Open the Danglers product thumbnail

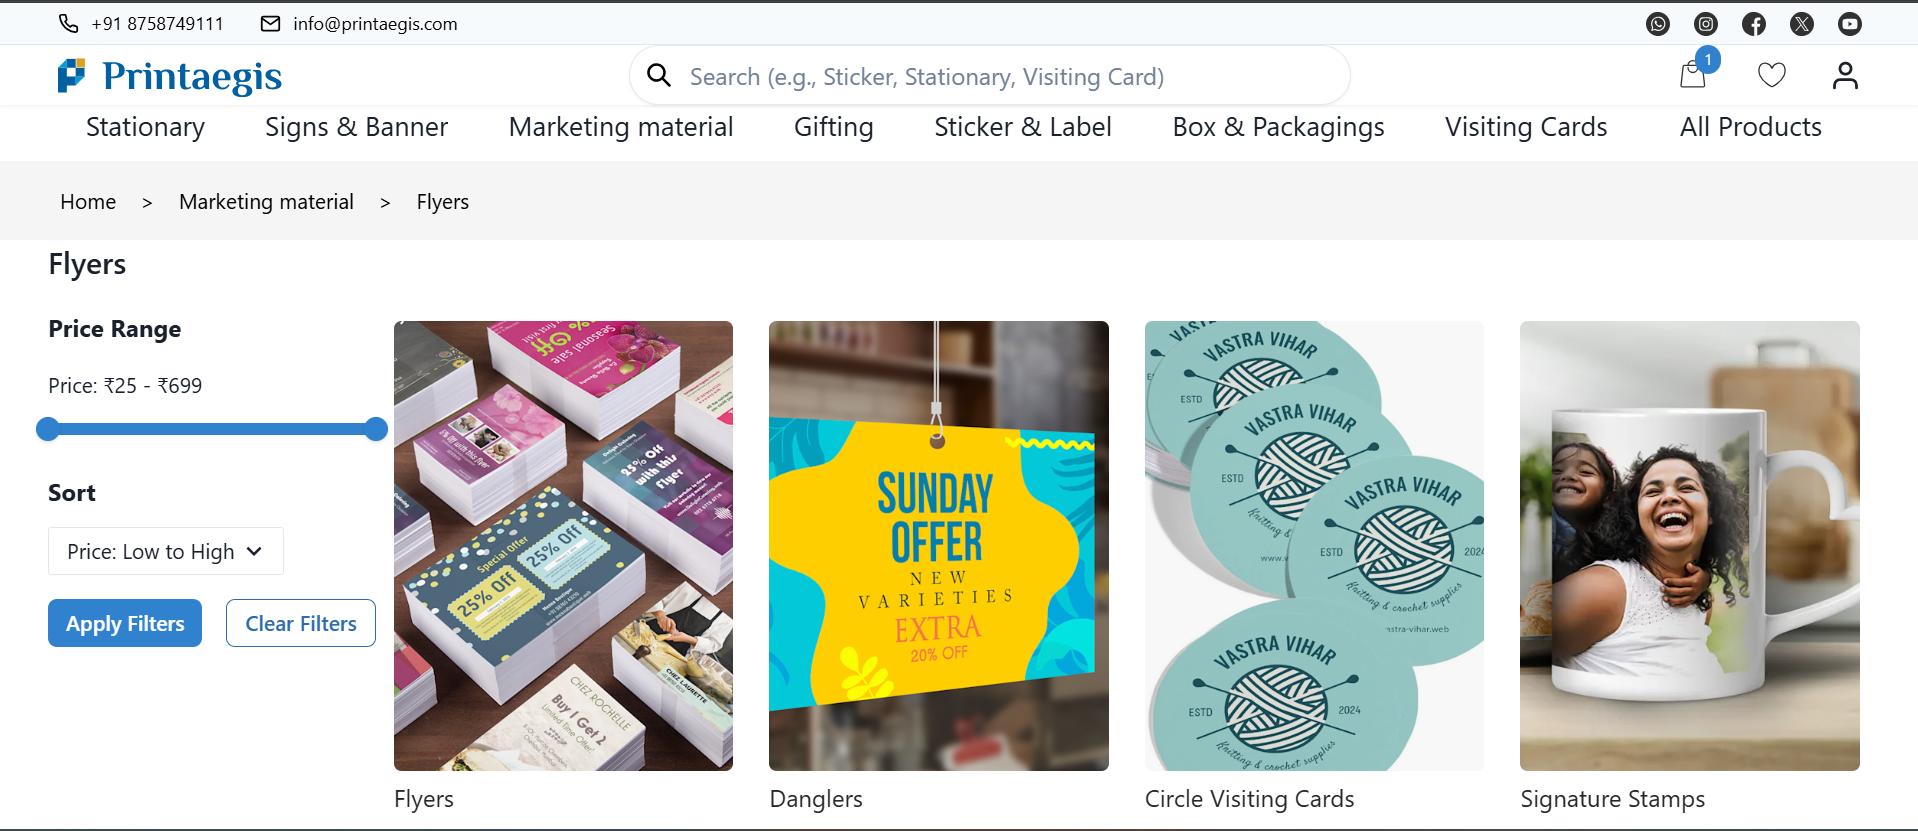[938, 545]
